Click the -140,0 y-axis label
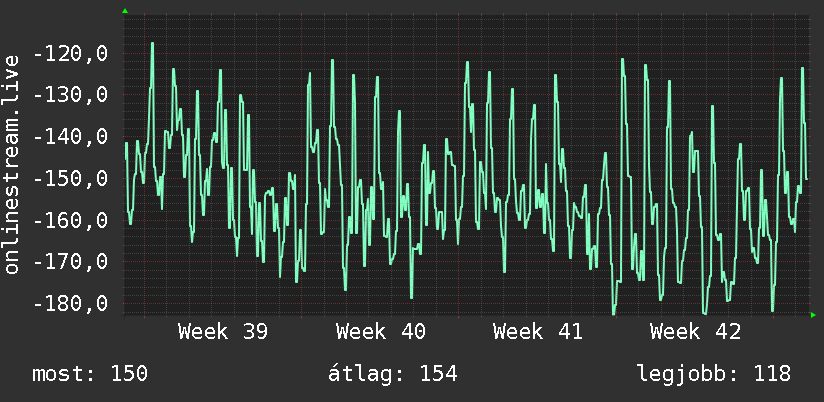The height and width of the screenshot is (402, 824). point(70,137)
